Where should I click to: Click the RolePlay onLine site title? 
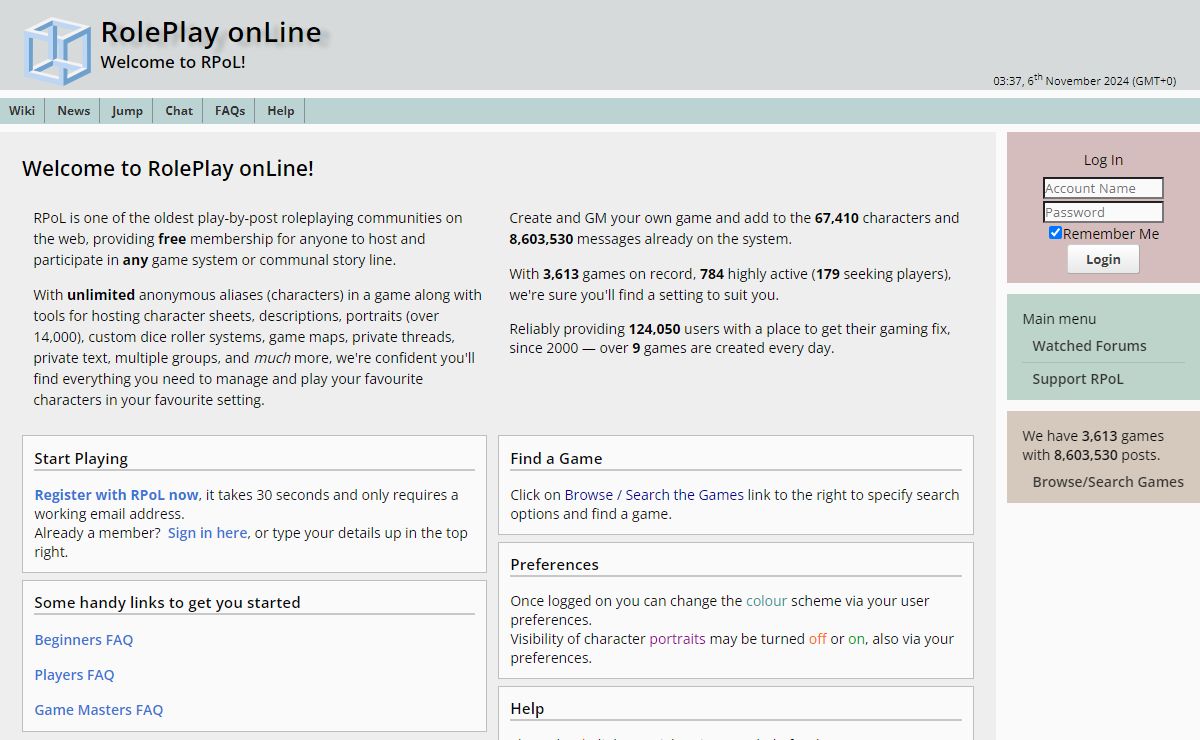(x=211, y=32)
